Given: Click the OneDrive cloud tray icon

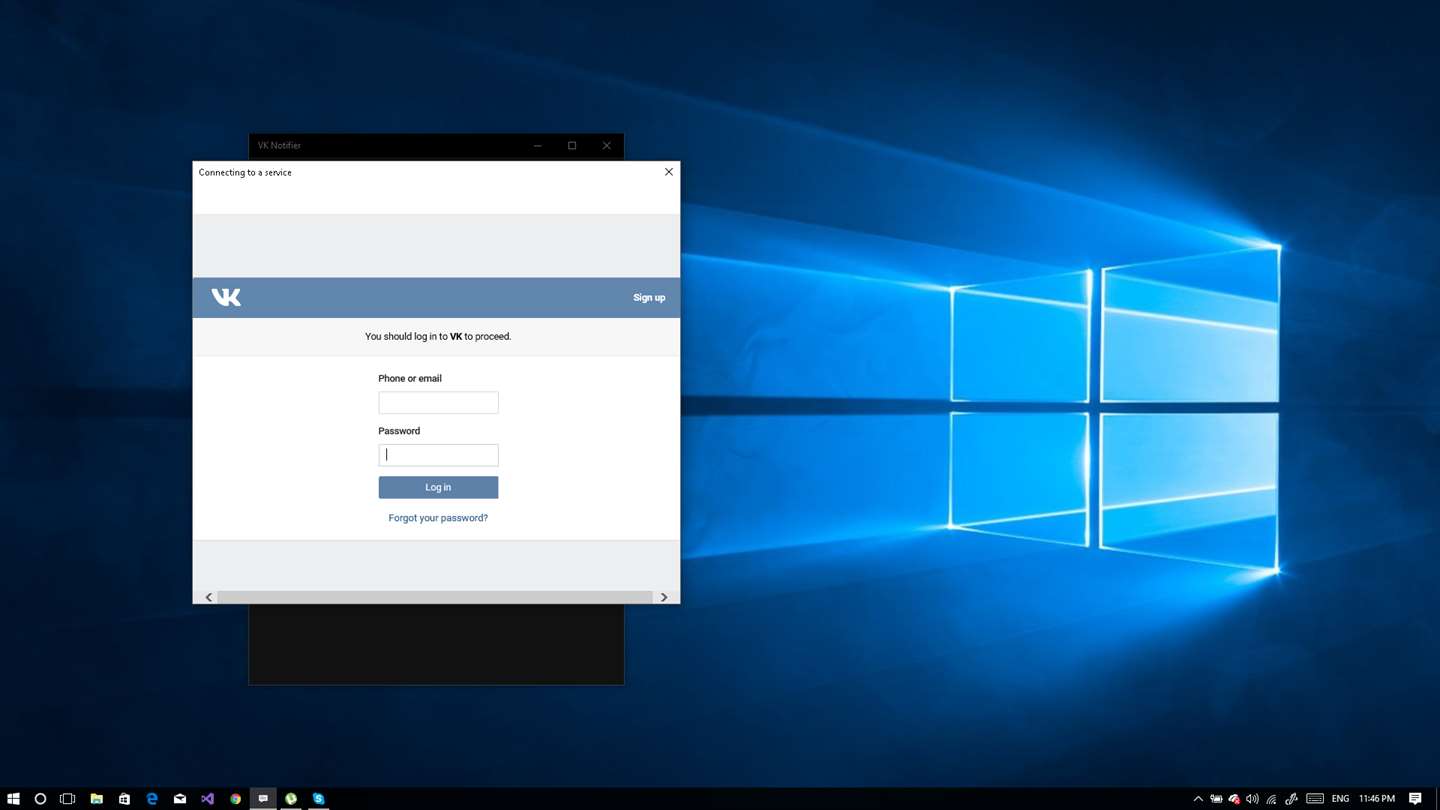Looking at the screenshot, I should pos(1234,799).
